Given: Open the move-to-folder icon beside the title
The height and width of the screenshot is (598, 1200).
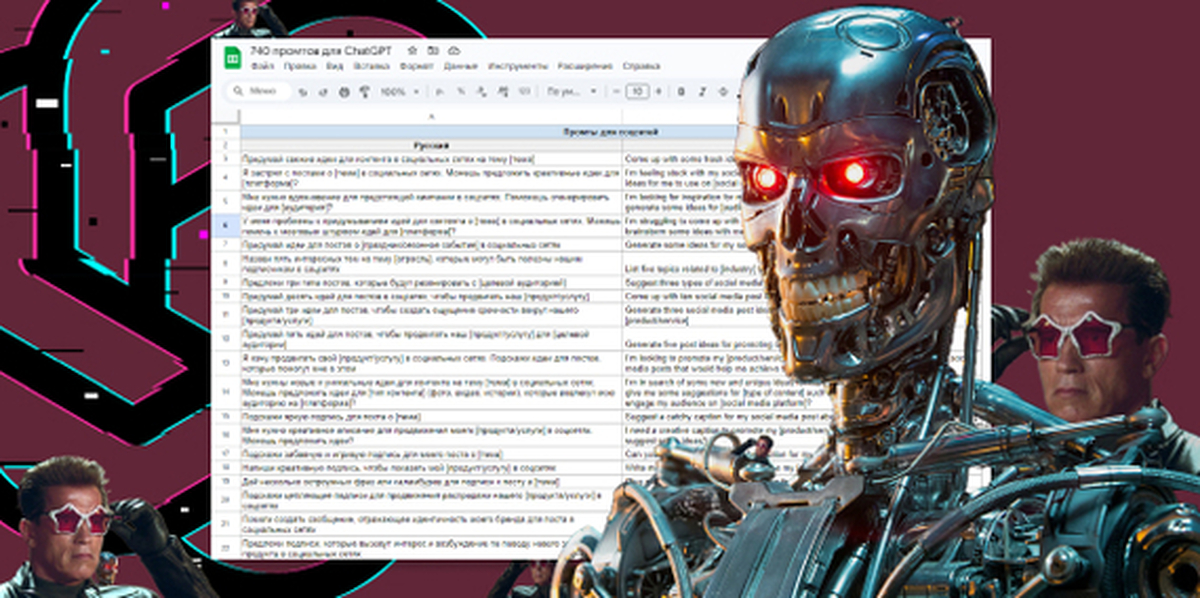Looking at the screenshot, I should 433,50.
